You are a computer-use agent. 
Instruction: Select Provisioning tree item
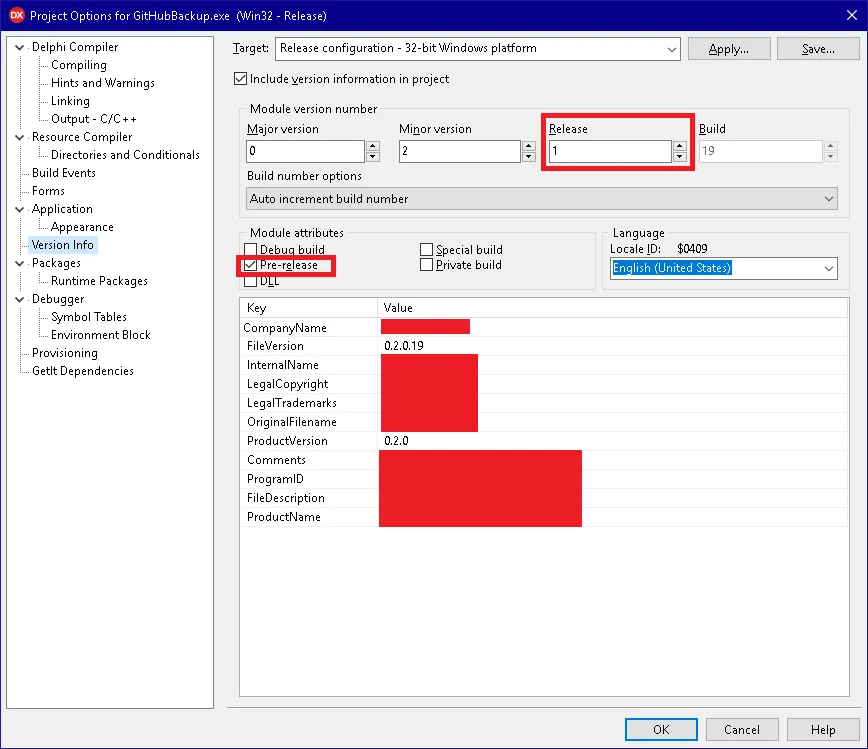point(65,353)
